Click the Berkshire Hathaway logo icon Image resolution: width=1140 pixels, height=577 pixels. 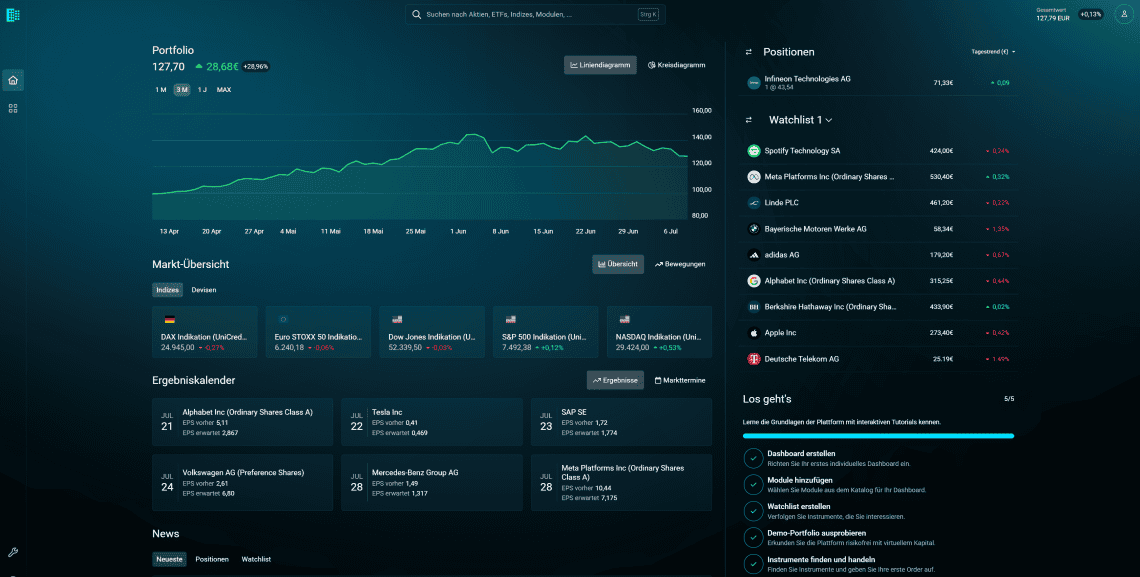pyautogui.click(x=754, y=307)
